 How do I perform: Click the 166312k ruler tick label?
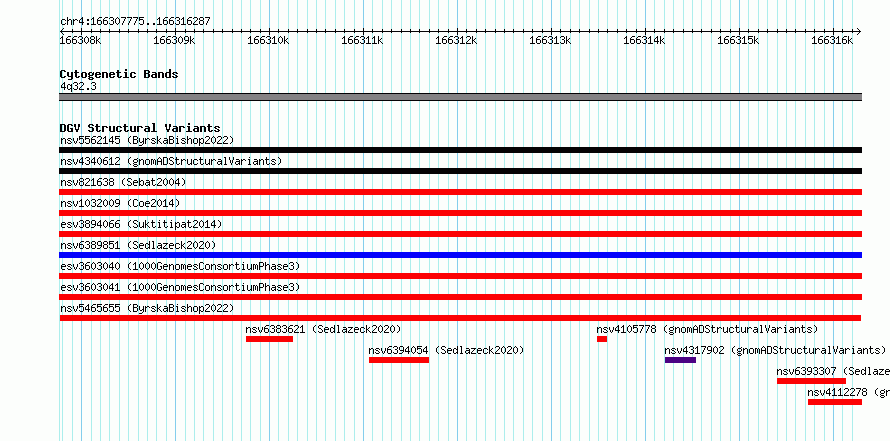click(457, 40)
